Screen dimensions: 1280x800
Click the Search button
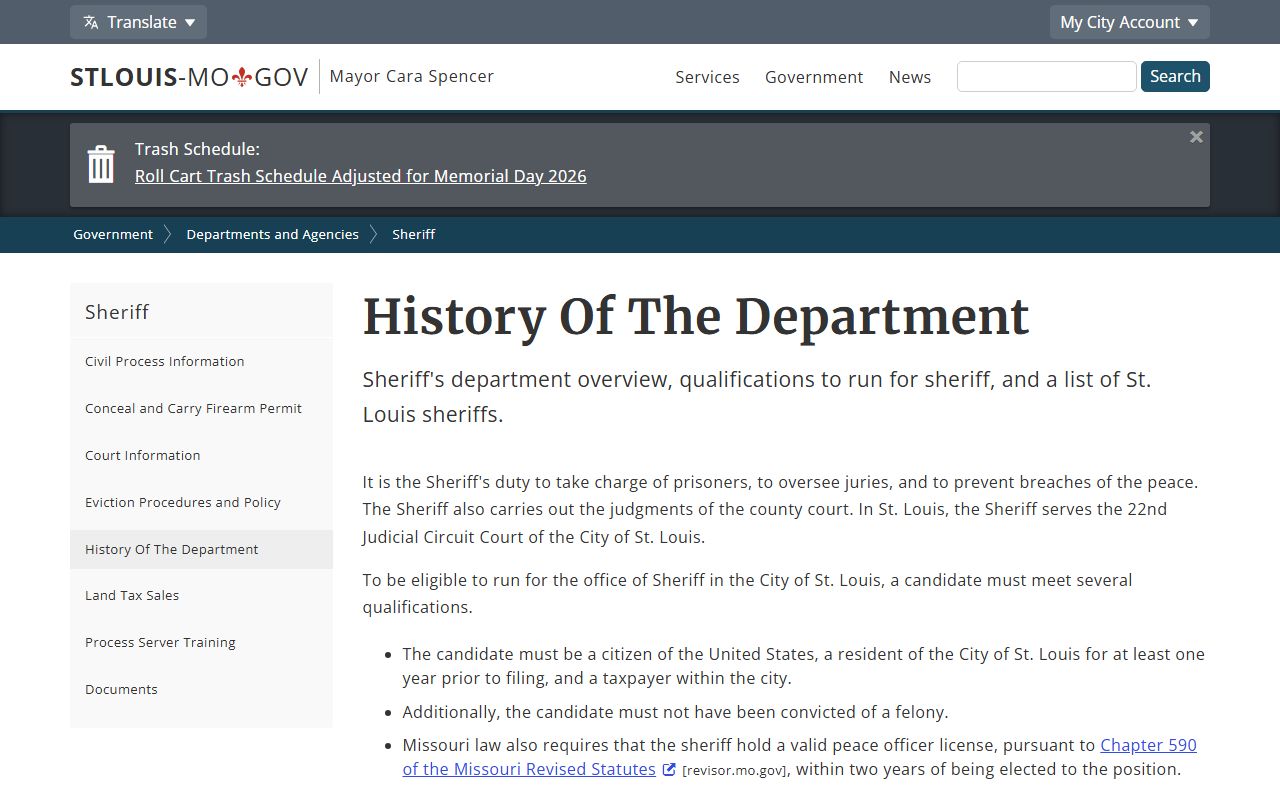coord(1175,77)
